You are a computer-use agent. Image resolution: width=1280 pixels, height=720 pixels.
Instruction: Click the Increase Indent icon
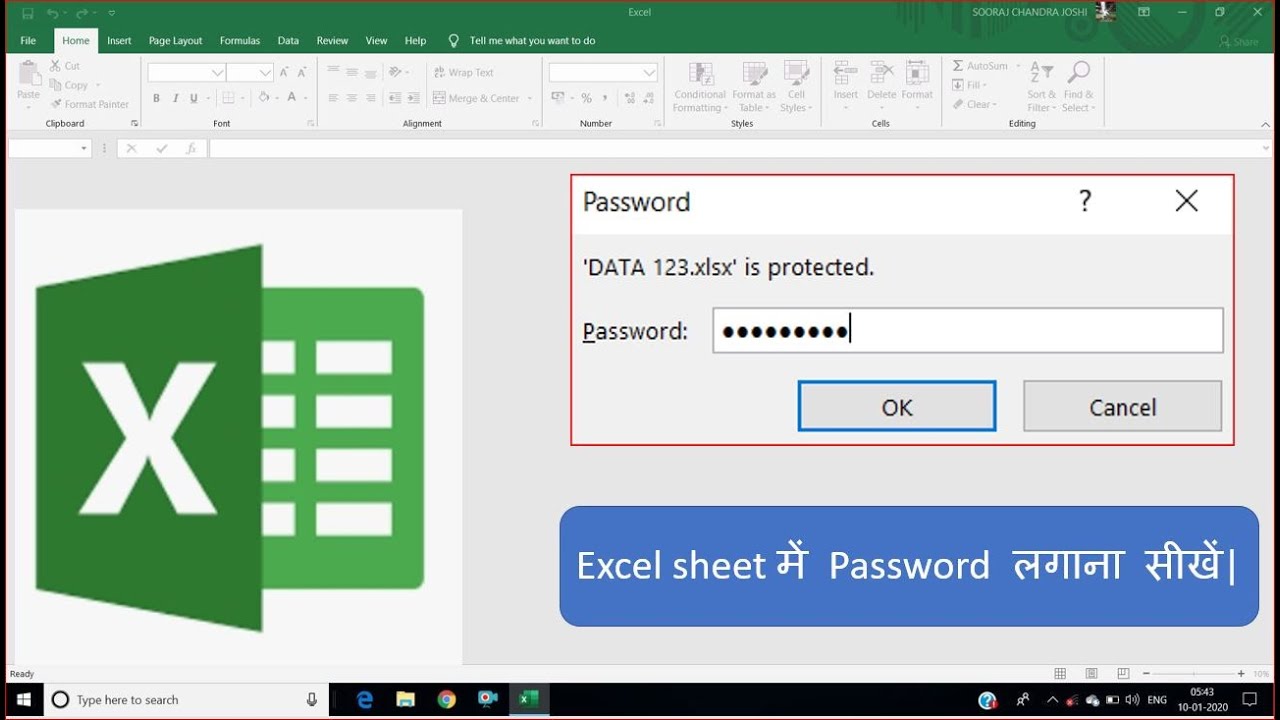coord(413,98)
